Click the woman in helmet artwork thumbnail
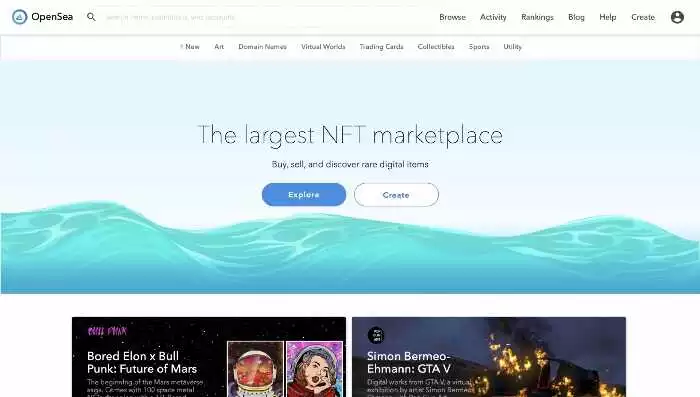 click(314, 369)
